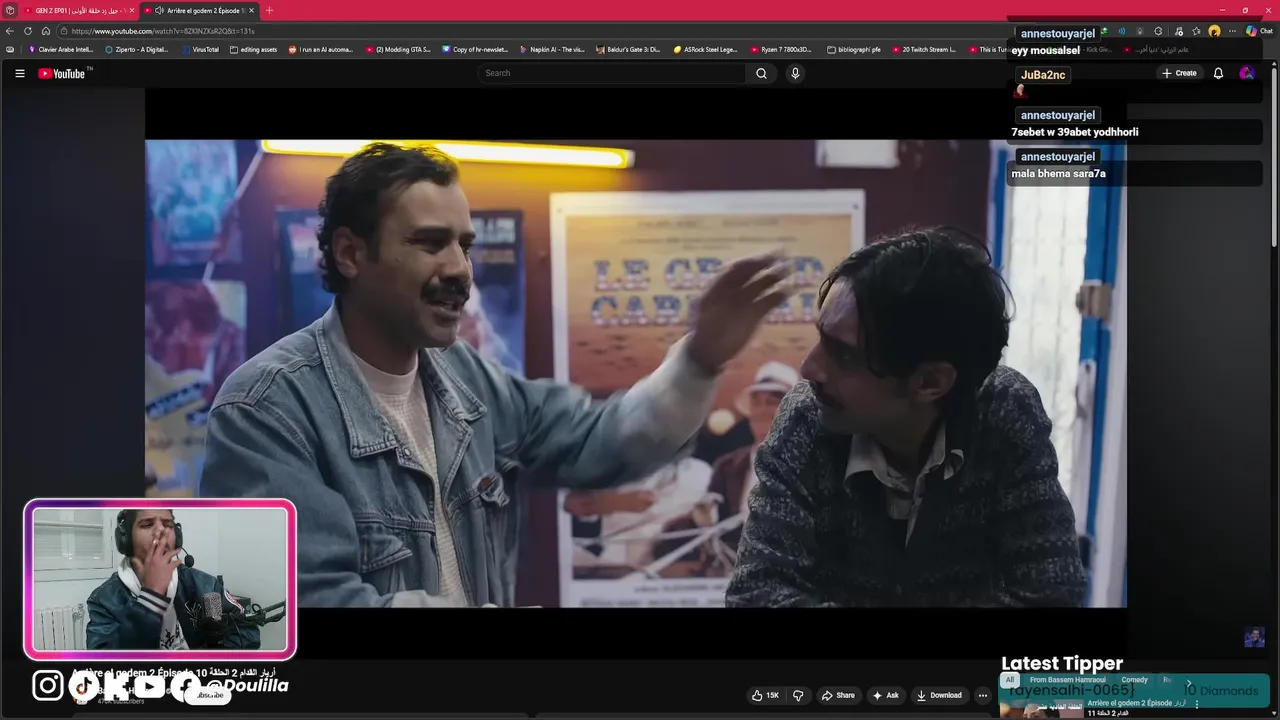The height and width of the screenshot is (720, 1280).
Task: Start voice search with the microphone
Action: (795, 73)
